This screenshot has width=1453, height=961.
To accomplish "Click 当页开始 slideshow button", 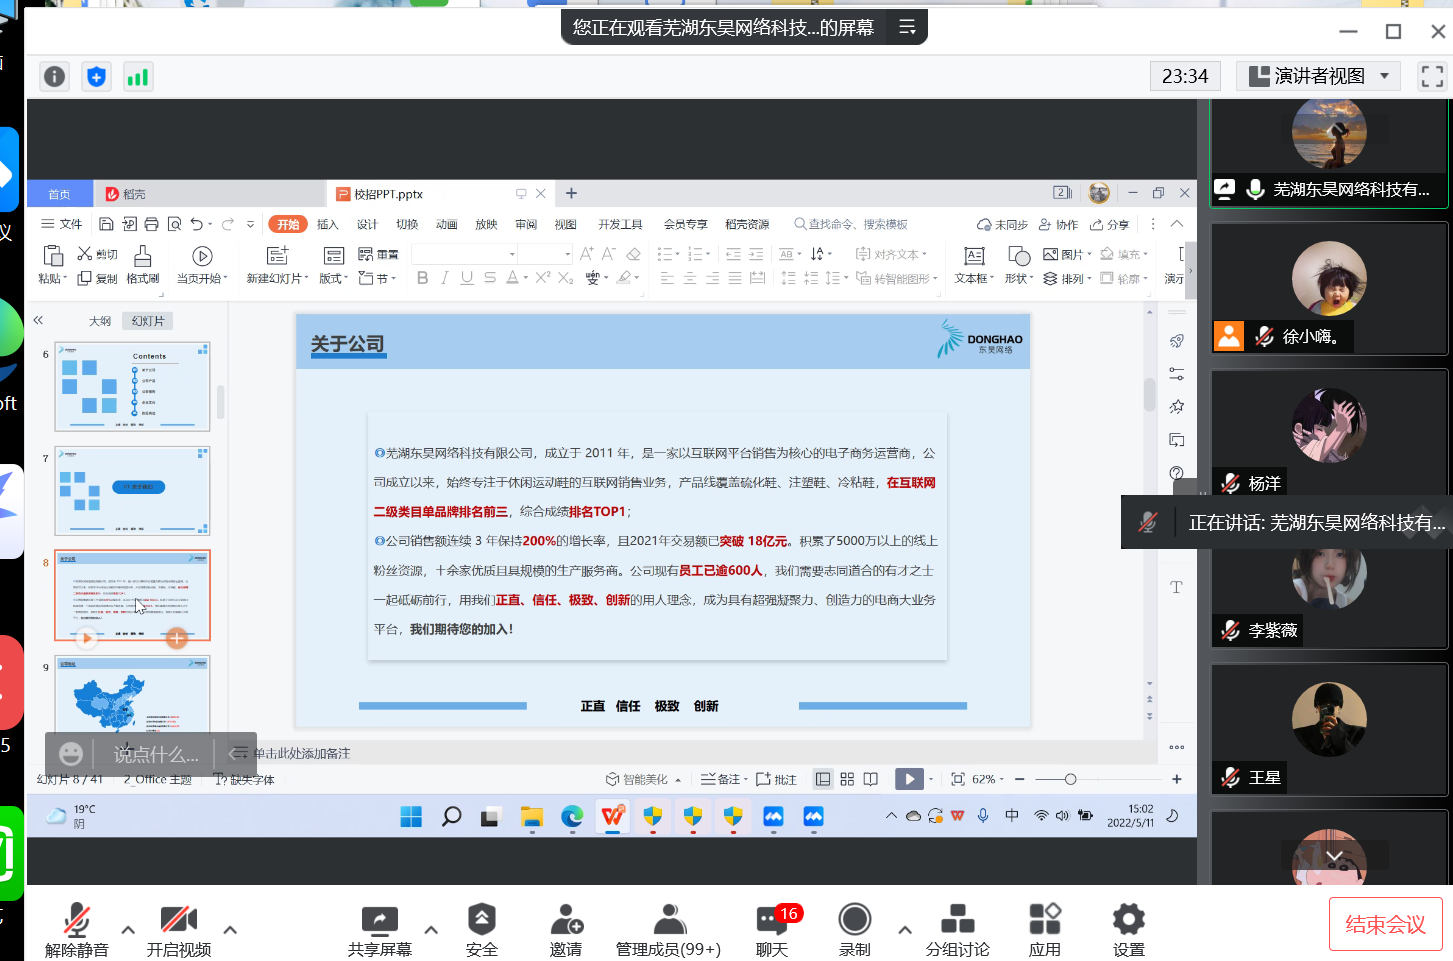I will (x=202, y=265).
